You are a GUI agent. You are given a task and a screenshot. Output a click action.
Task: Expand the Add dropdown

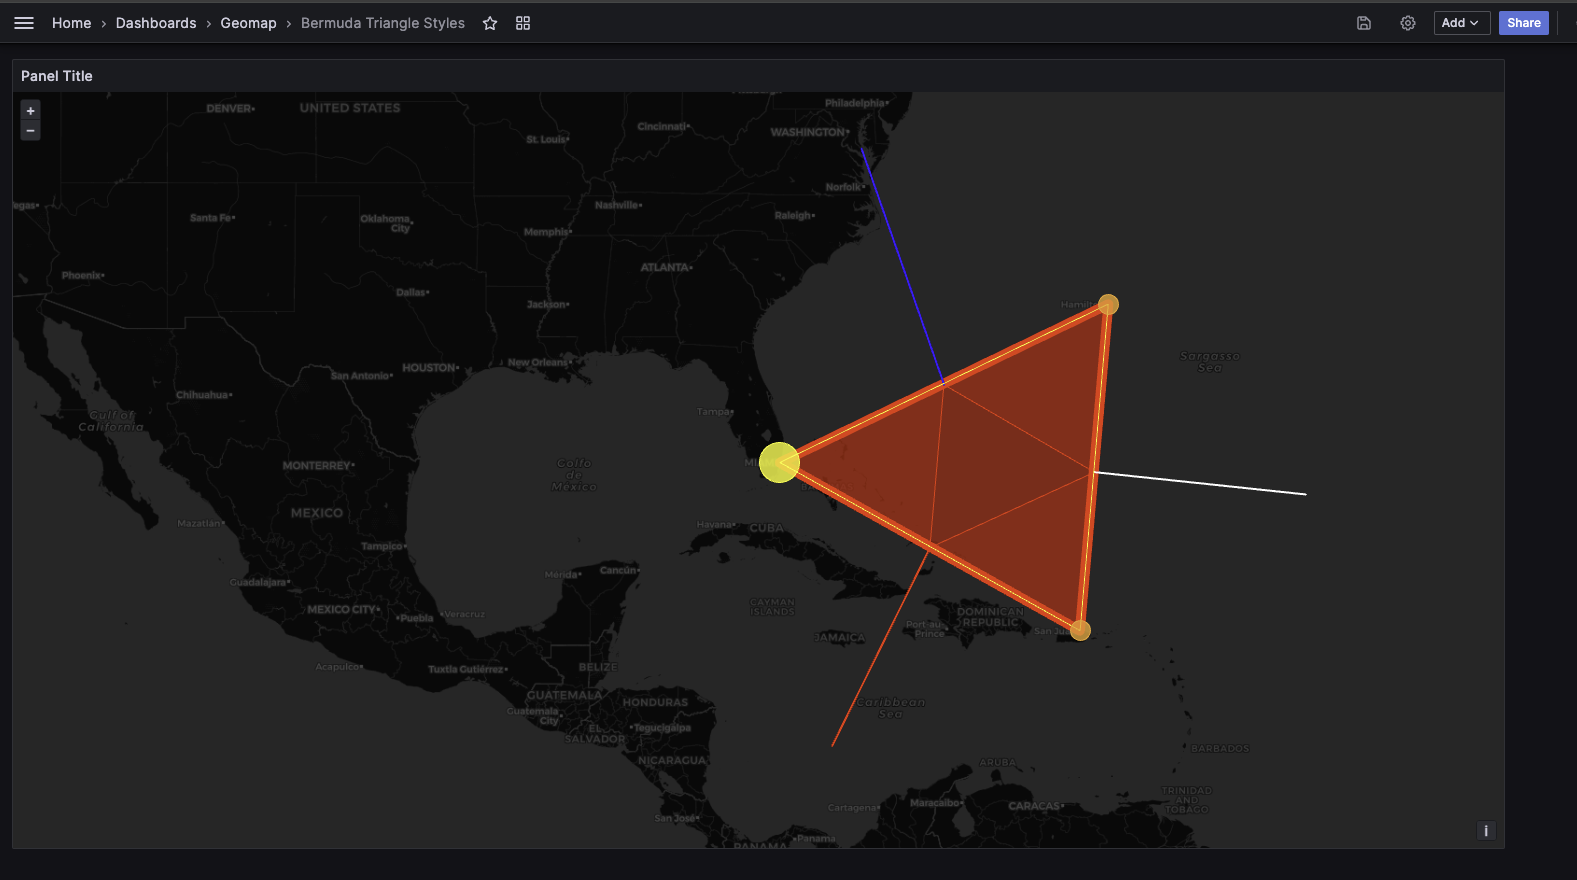(1461, 23)
